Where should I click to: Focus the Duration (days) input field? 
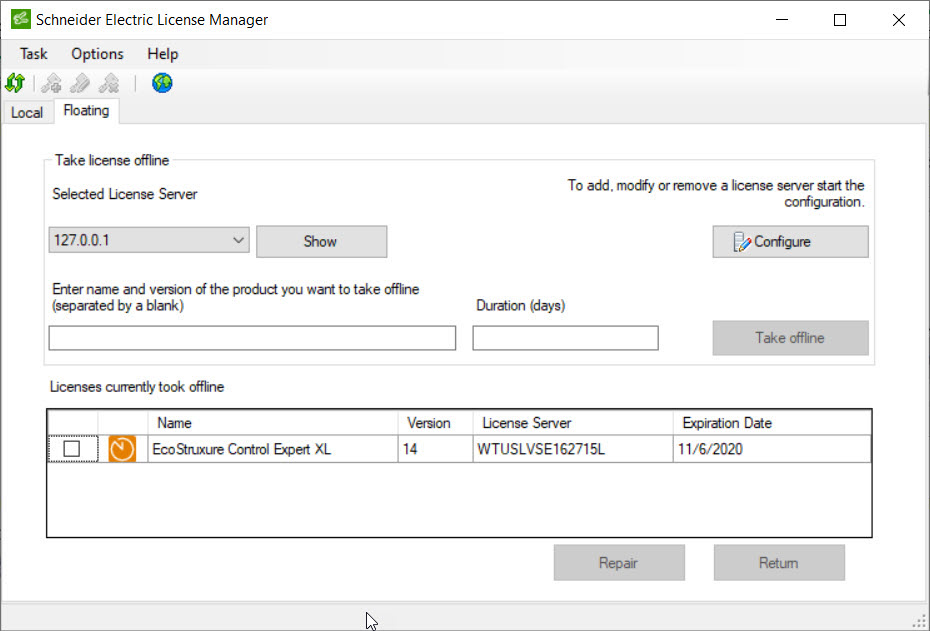565,338
